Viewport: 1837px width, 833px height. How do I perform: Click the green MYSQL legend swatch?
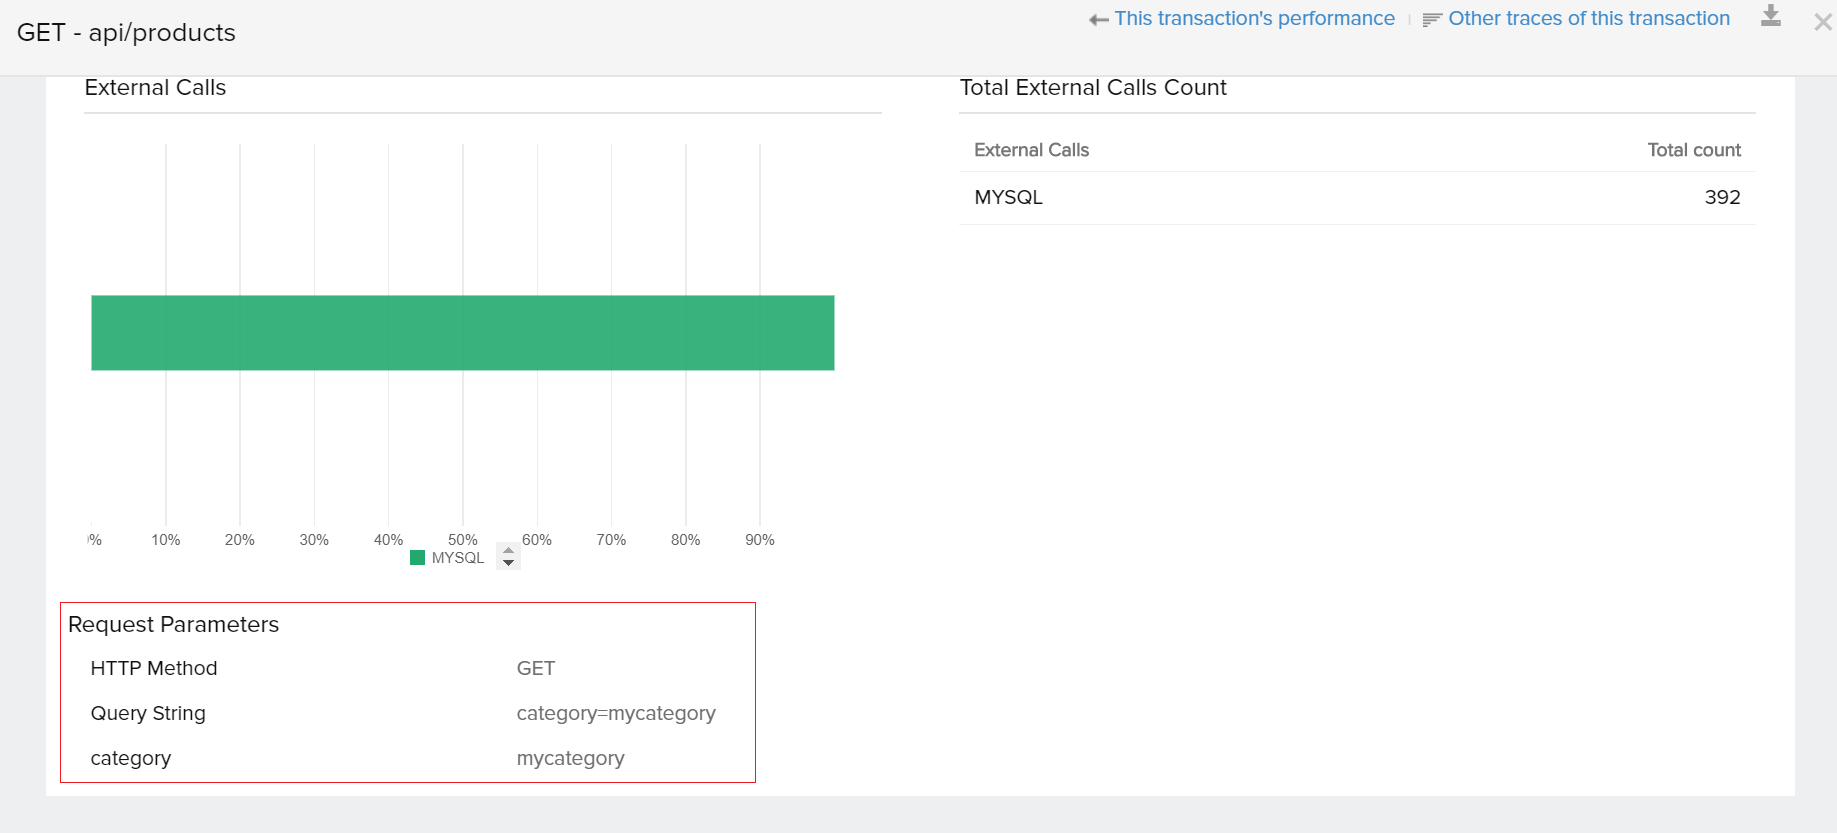pos(418,558)
